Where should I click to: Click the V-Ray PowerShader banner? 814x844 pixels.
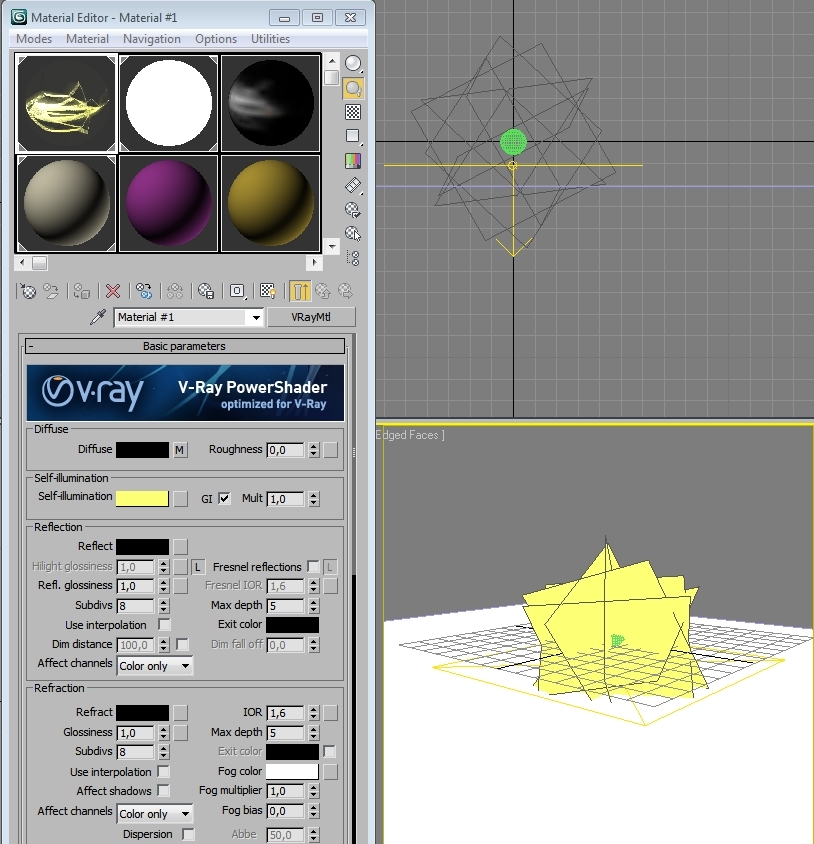pos(184,392)
